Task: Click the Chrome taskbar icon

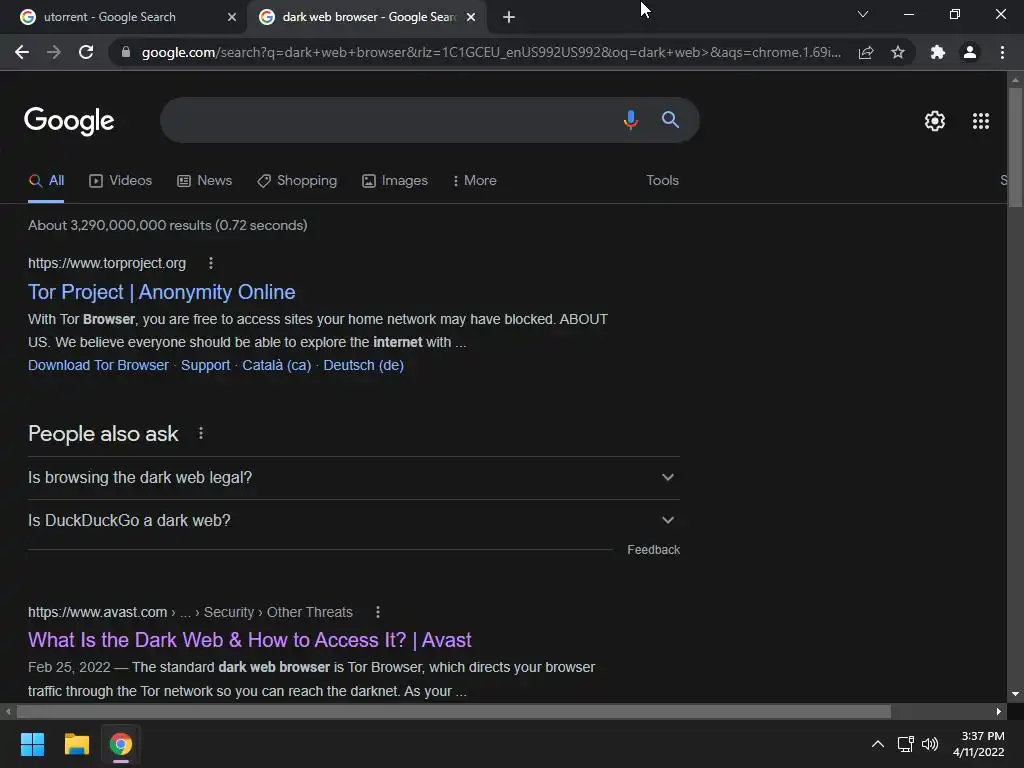Action: 120,744
